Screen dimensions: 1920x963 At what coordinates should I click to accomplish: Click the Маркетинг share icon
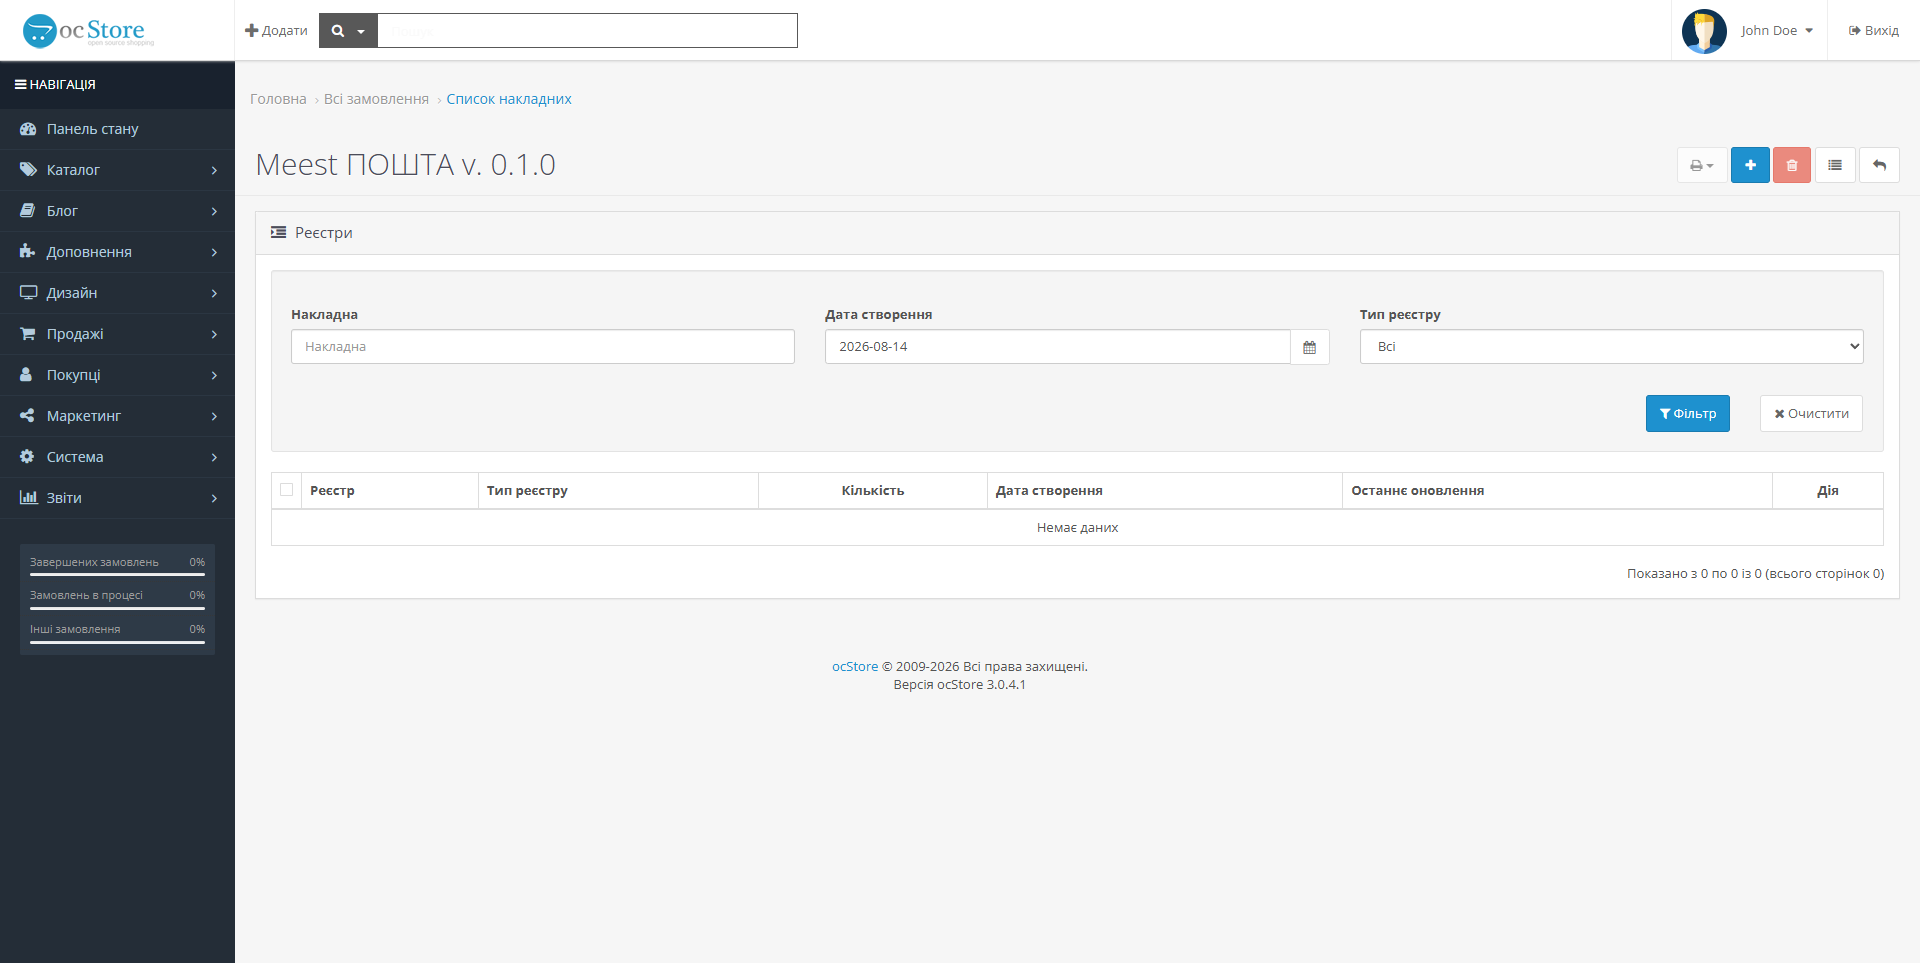(28, 416)
